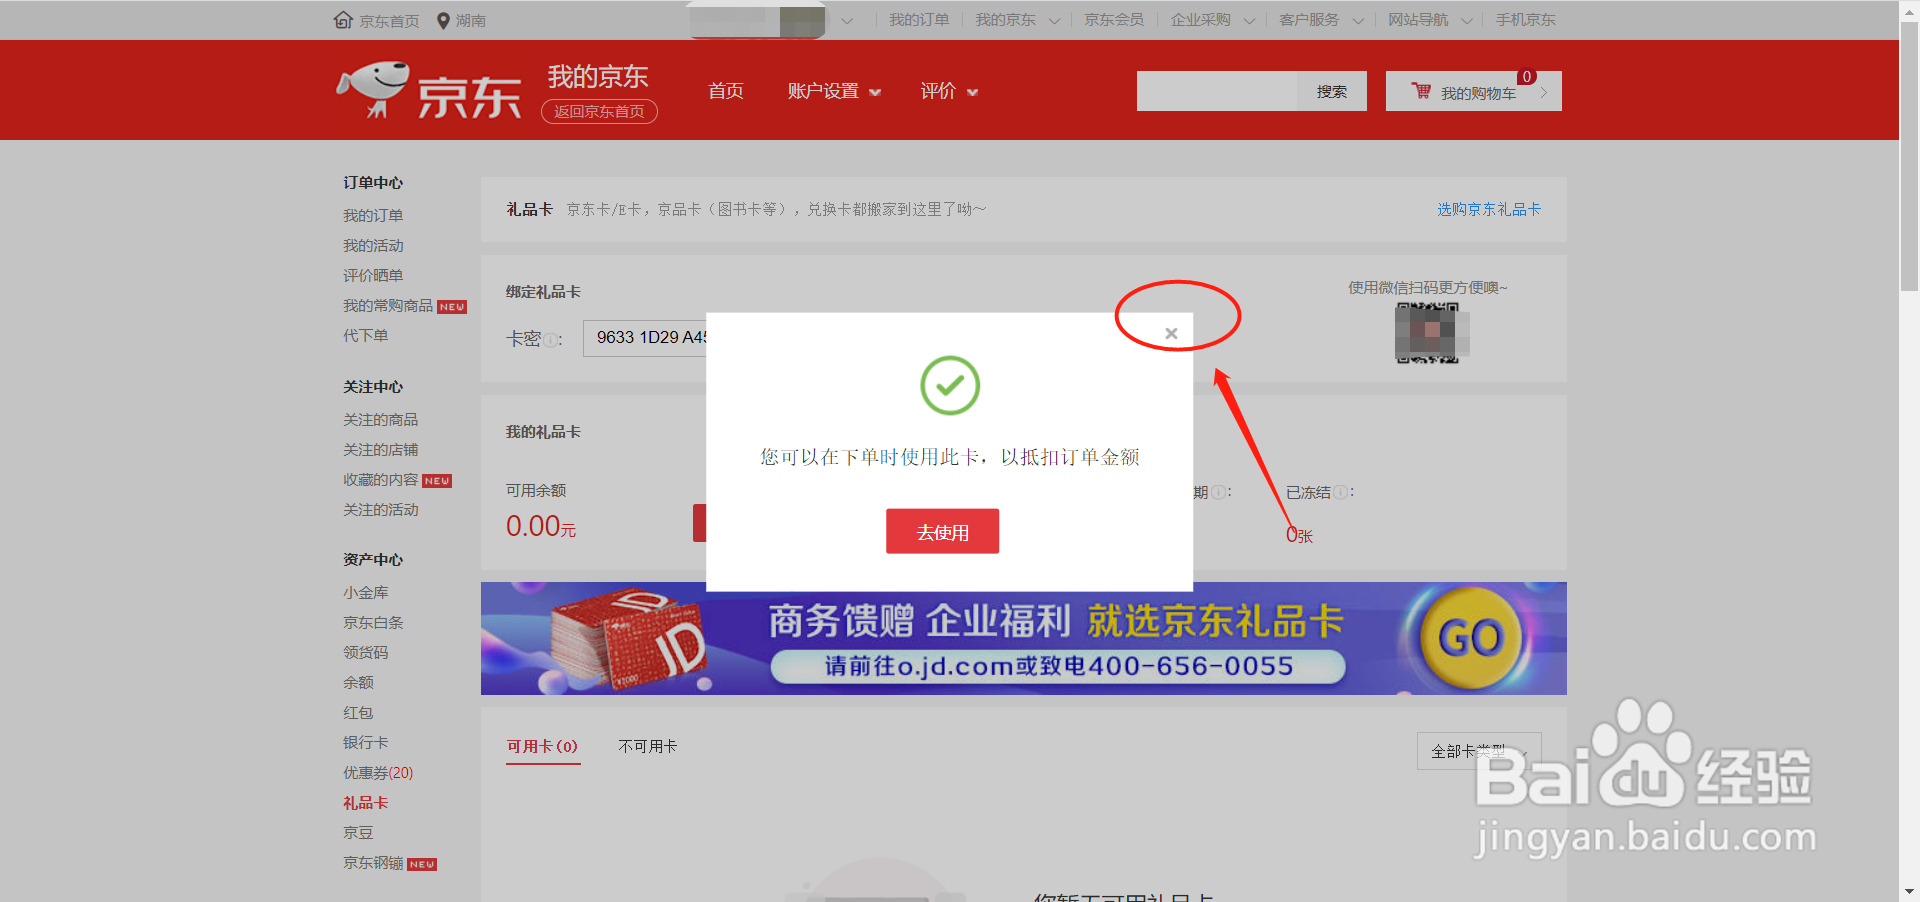
Task: Open 我的常购商品 sidebar link
Action: pyautogui.click(x=388, y=306)
